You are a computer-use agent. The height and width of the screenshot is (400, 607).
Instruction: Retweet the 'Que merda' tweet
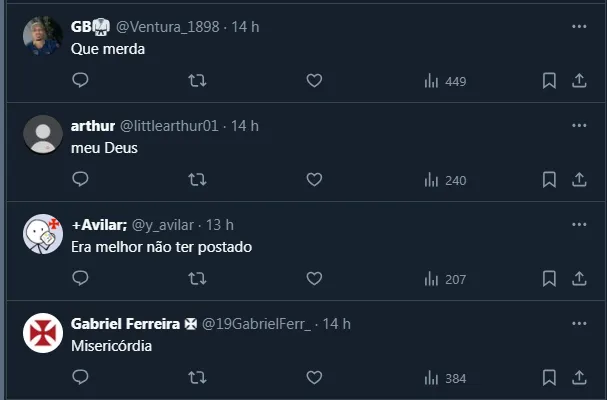coord(197,81)
